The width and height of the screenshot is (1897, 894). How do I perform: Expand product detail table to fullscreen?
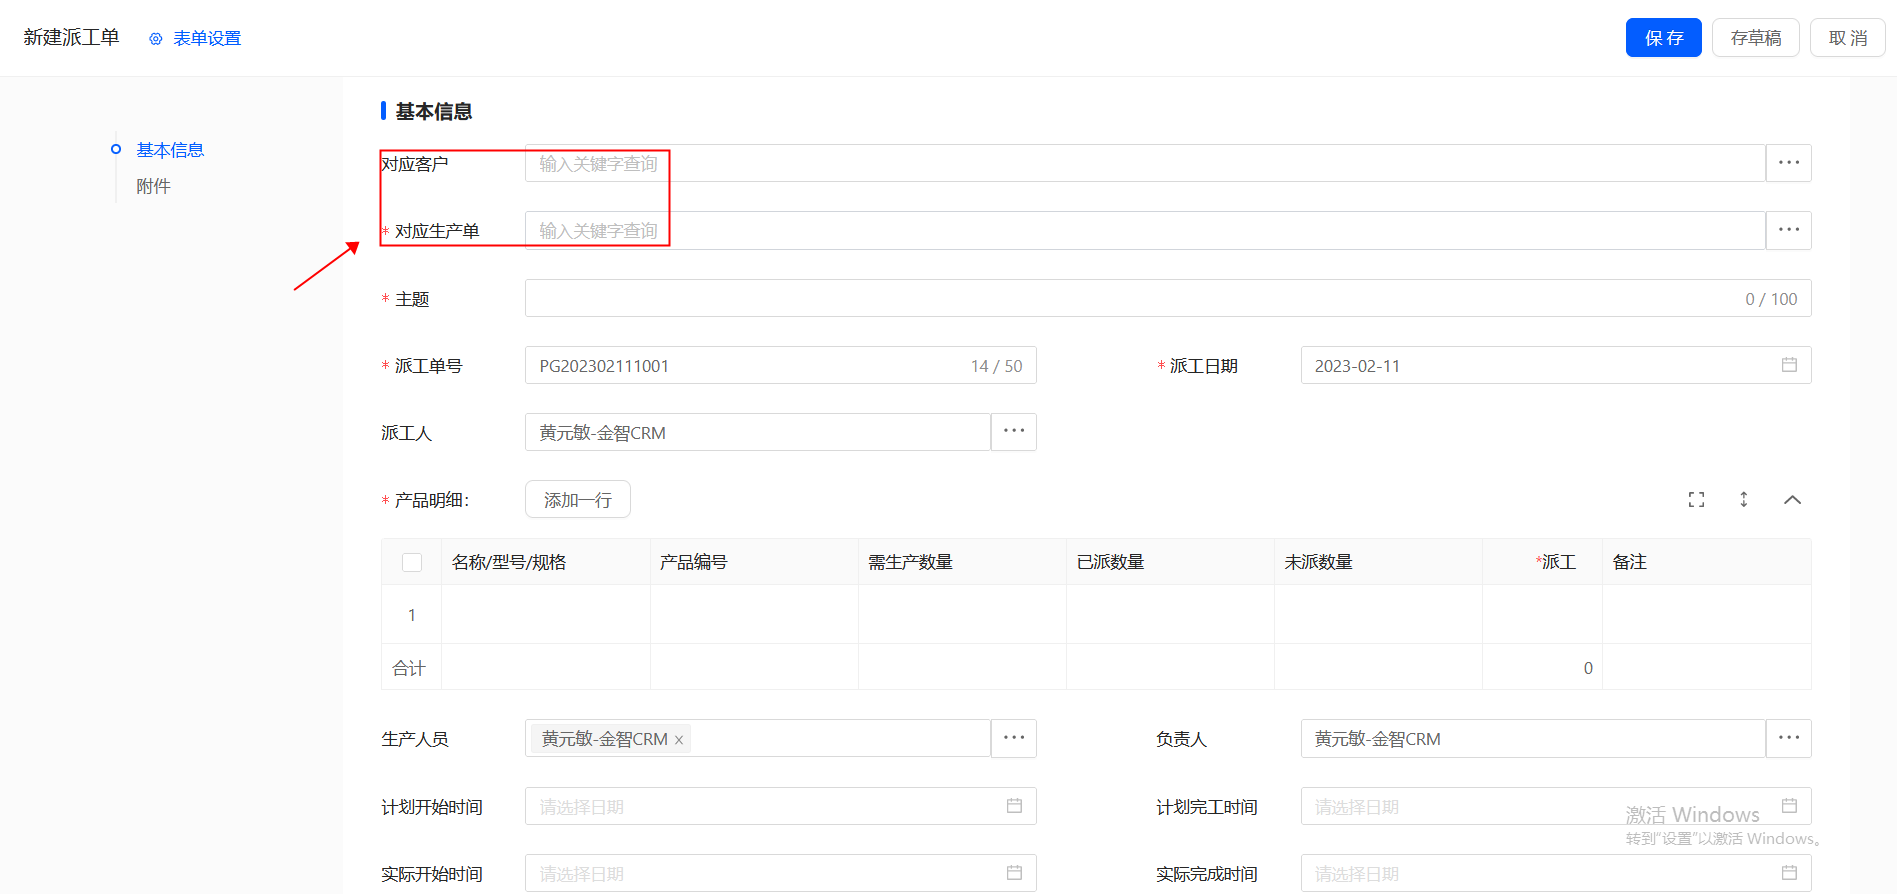tap(1696, 499)
